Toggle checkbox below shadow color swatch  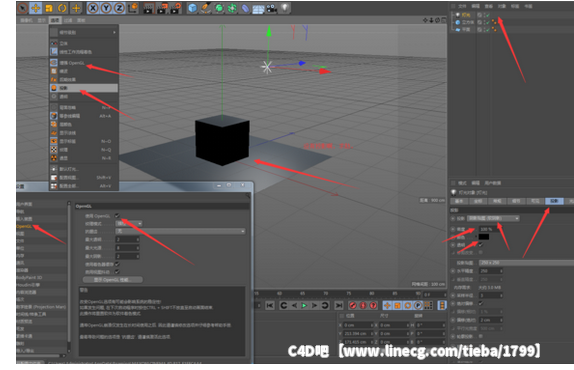click(481, 244)
